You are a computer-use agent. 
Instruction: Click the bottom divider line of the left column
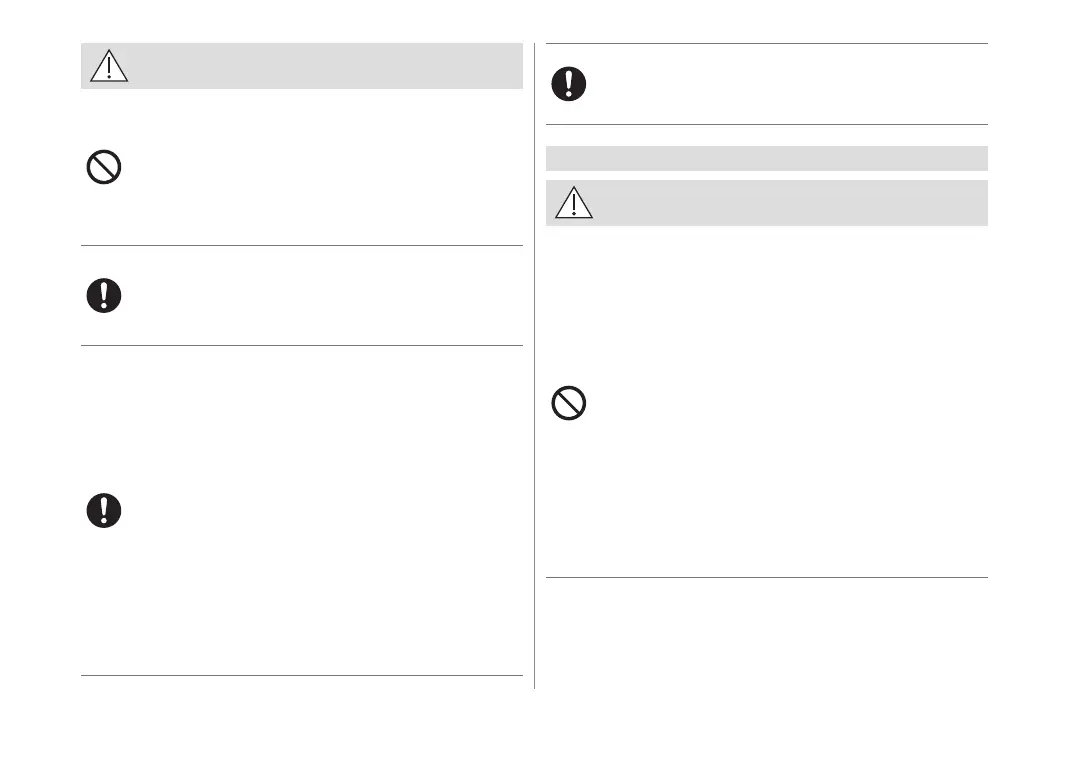tap(301, 676)
